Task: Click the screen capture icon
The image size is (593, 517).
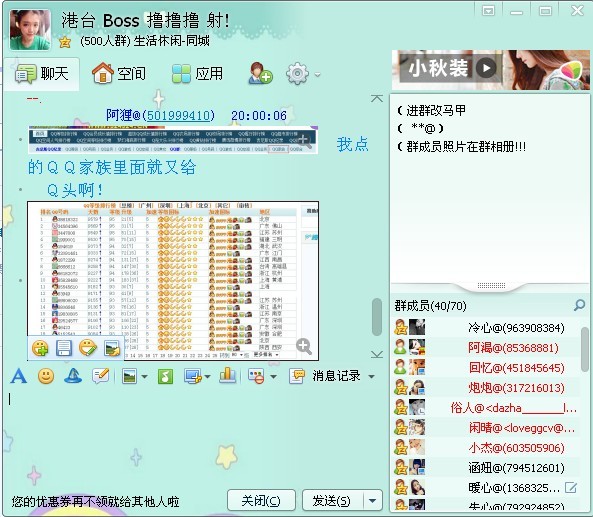Action: [x=193, y=376]
